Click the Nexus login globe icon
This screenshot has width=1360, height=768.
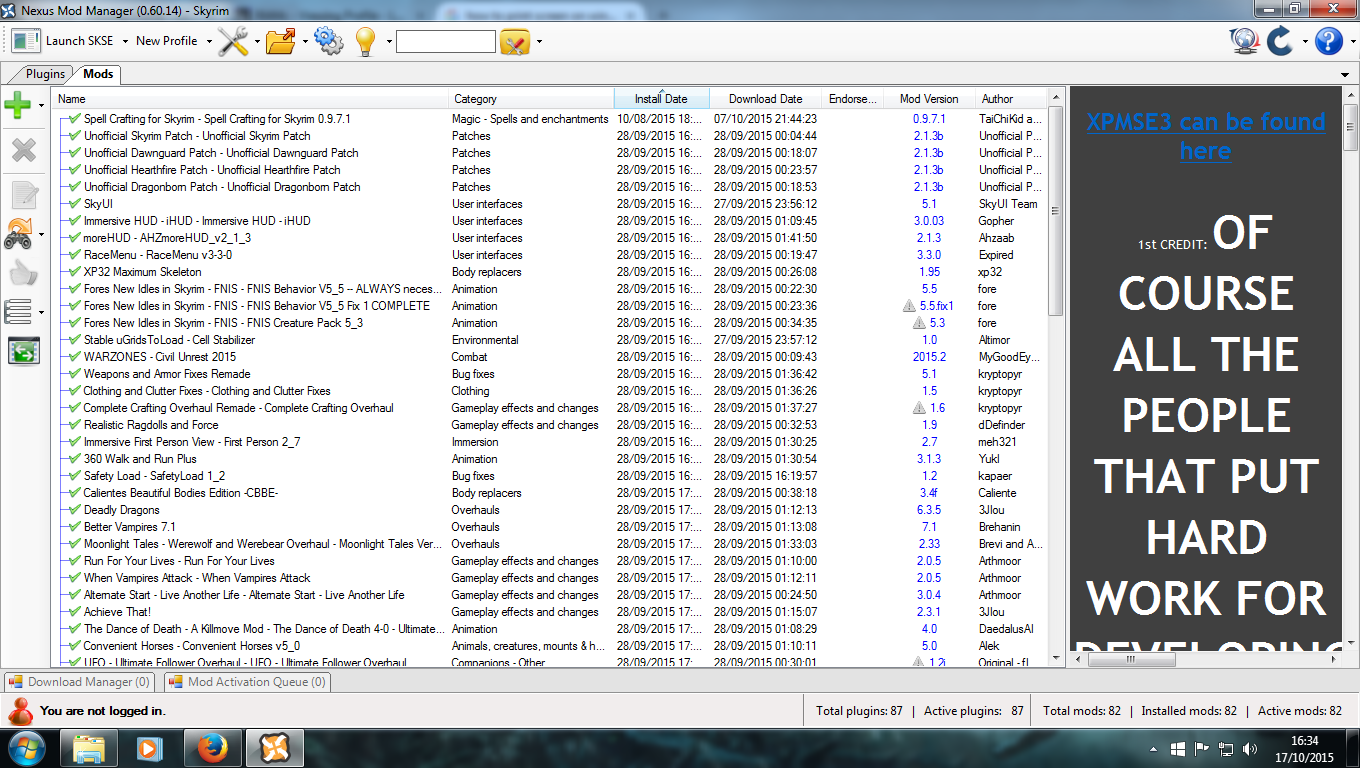tap(1244, 41)
